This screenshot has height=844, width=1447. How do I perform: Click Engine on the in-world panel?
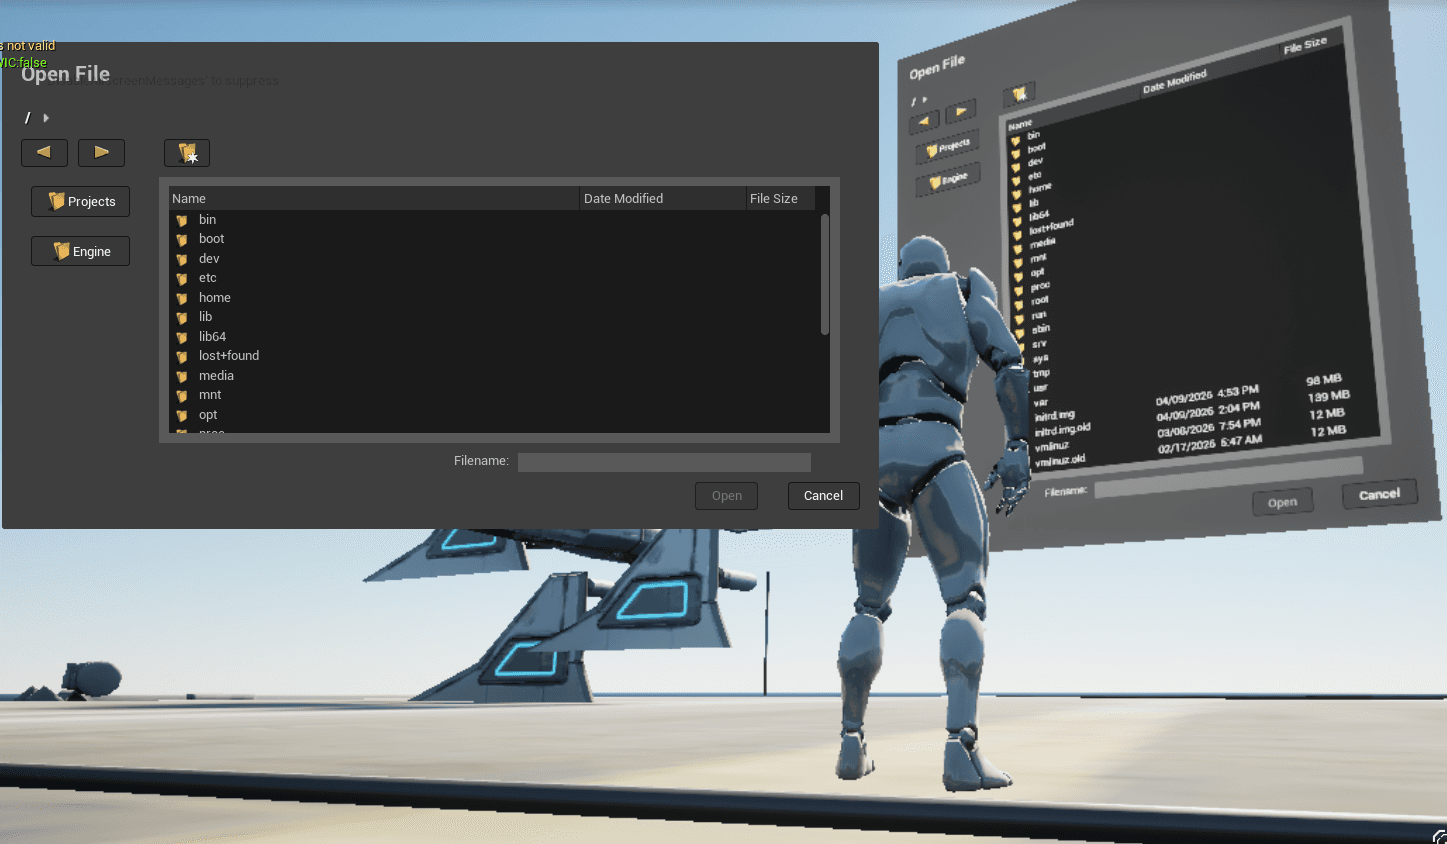point(948,180)
